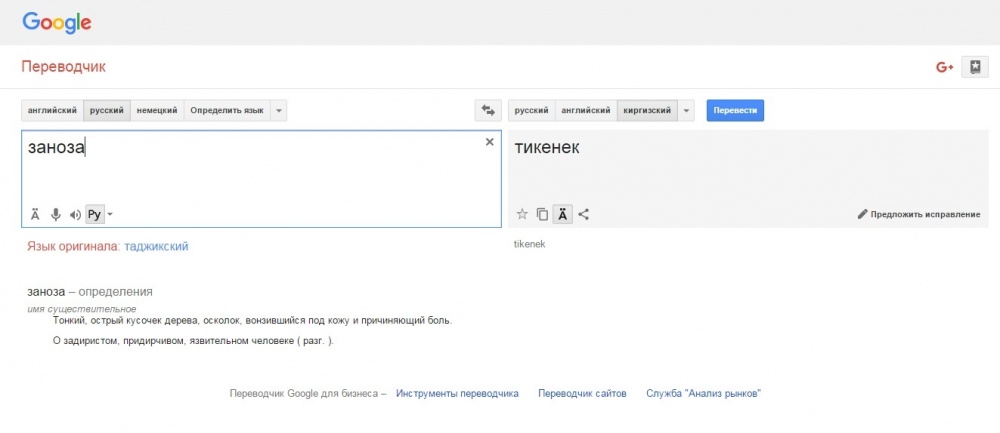The height and width of the screenshot is (433, 1000).
Task: Toggle transliteration of the translation
Action: pyautogui.click(x=562, y=214)
